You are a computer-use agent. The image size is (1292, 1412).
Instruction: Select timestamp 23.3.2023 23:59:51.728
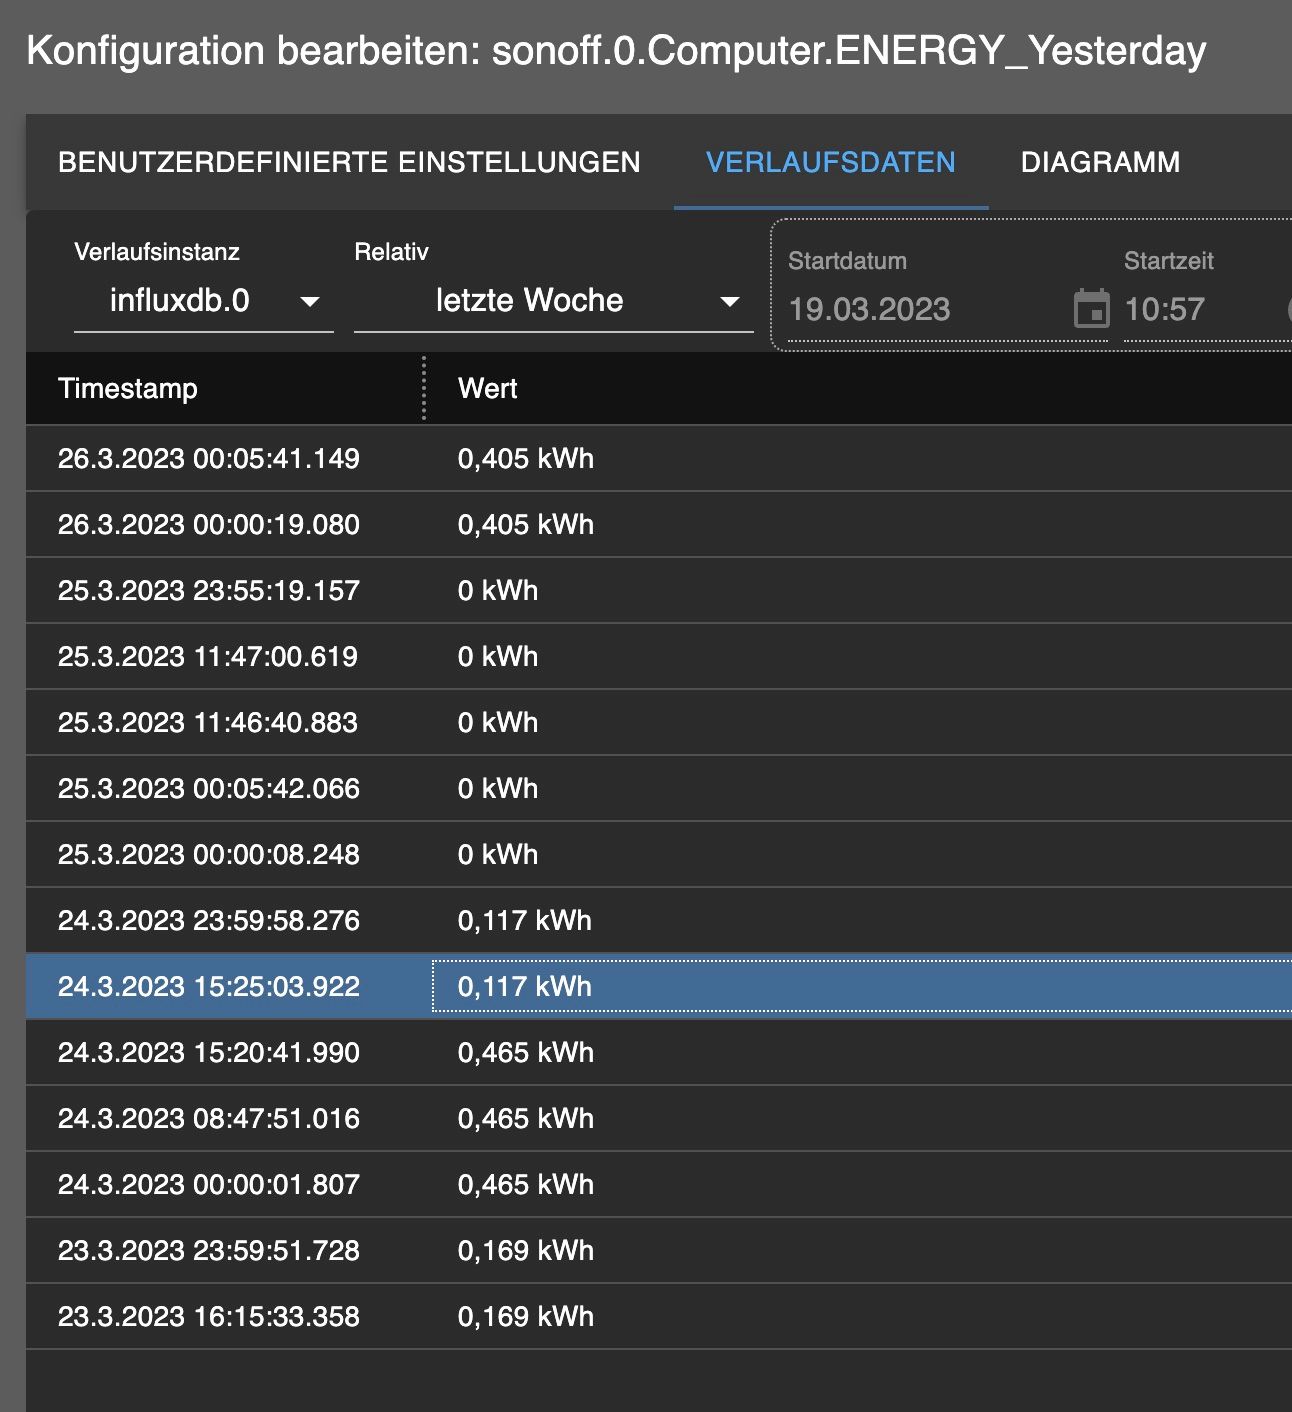[209, 1250]
